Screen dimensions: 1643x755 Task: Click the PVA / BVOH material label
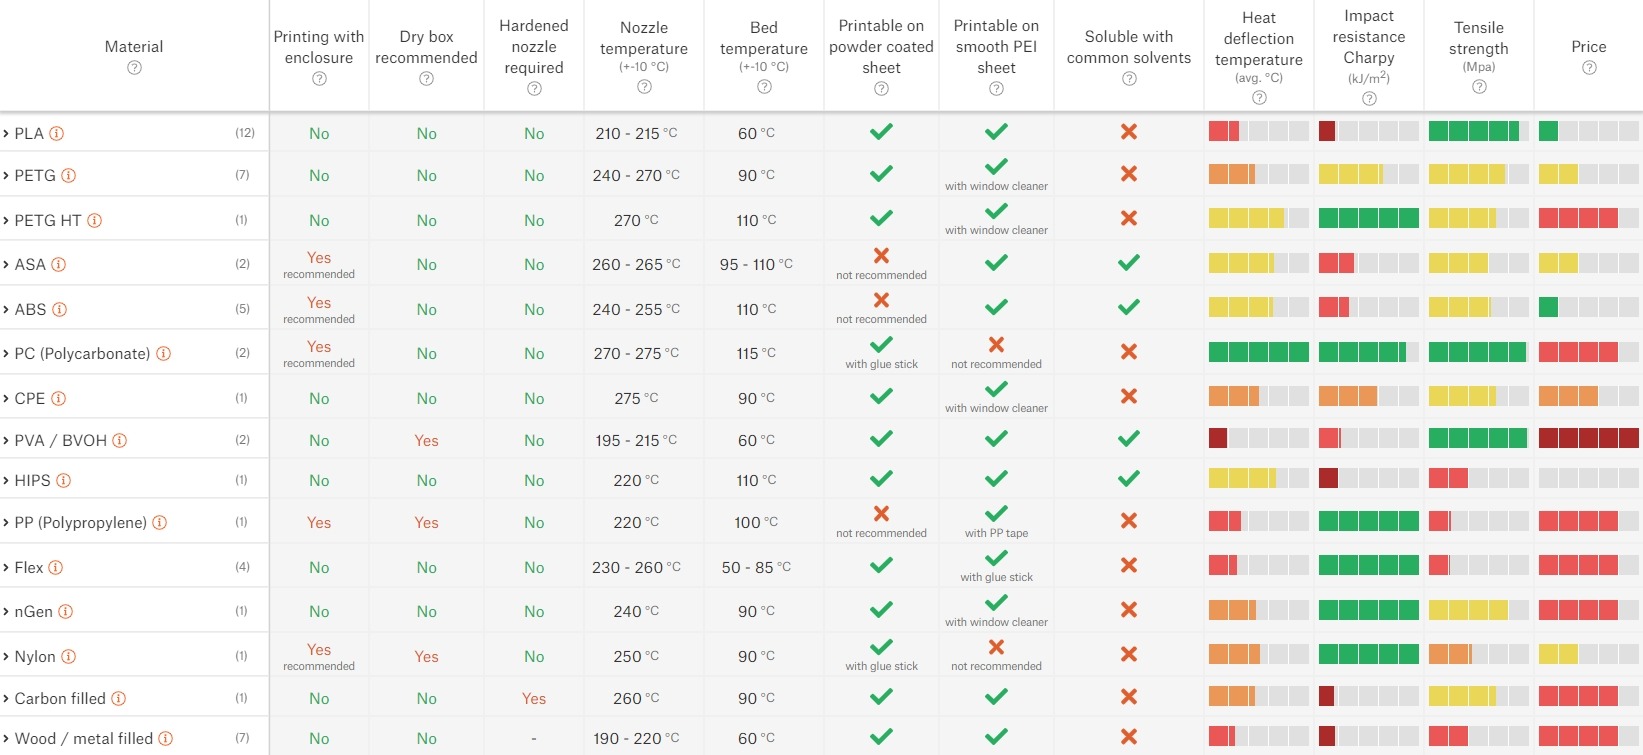[x=58, y=440]
